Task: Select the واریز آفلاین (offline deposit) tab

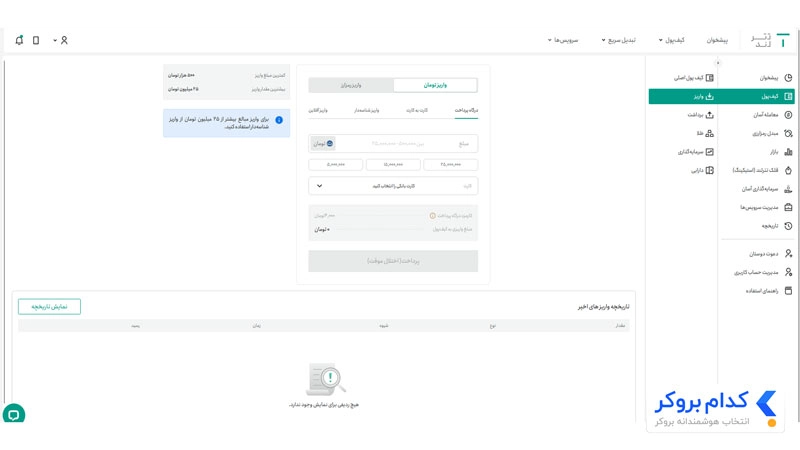Action: coord(318,110)
